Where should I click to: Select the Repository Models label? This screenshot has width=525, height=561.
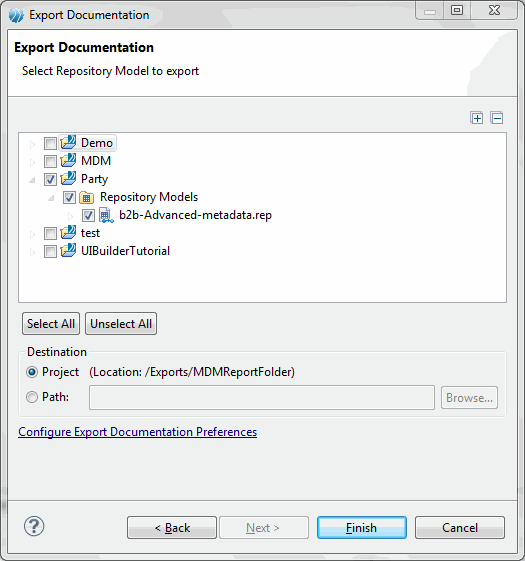pos(149,197)
